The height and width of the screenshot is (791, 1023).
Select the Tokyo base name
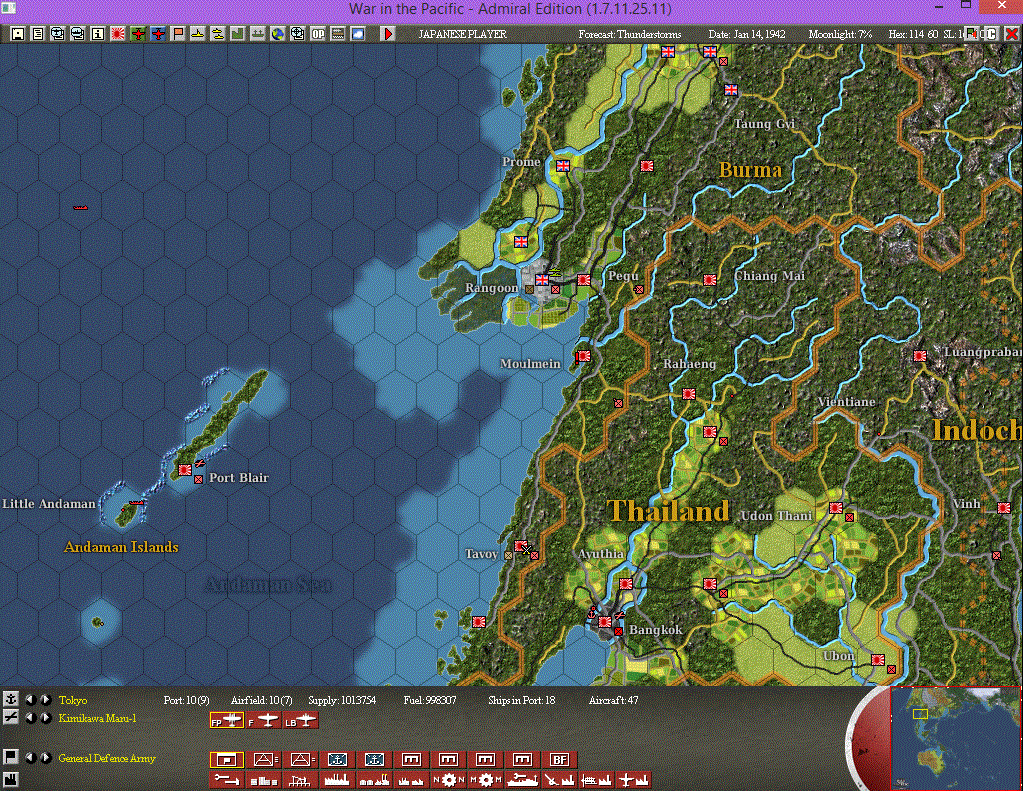click(72, 700)
